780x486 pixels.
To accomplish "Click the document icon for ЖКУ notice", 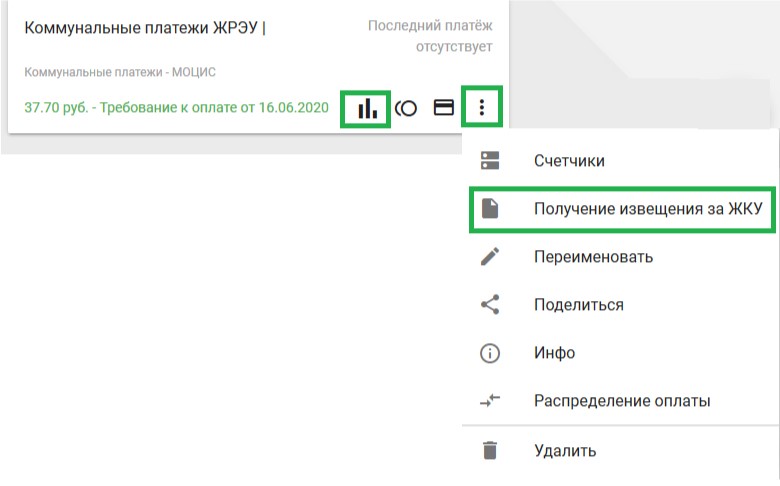I will coord(489,209).
